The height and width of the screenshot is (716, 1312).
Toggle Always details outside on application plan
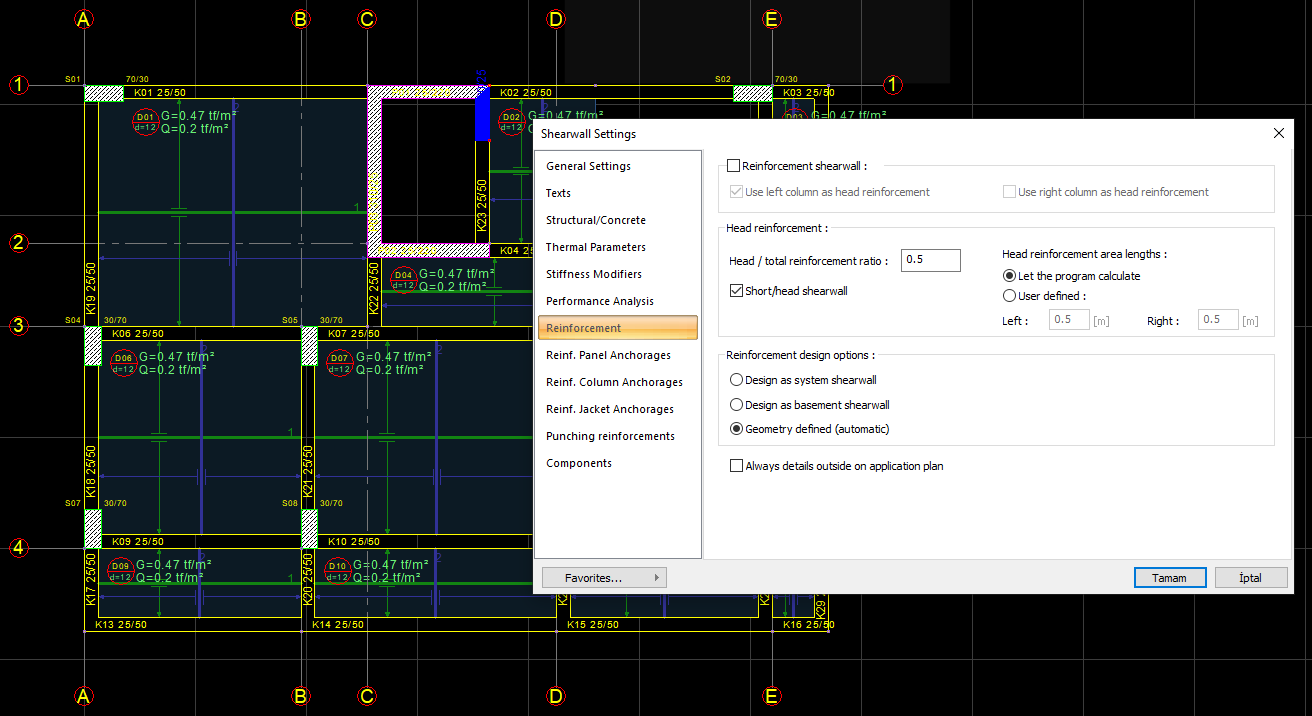(737, 466)
